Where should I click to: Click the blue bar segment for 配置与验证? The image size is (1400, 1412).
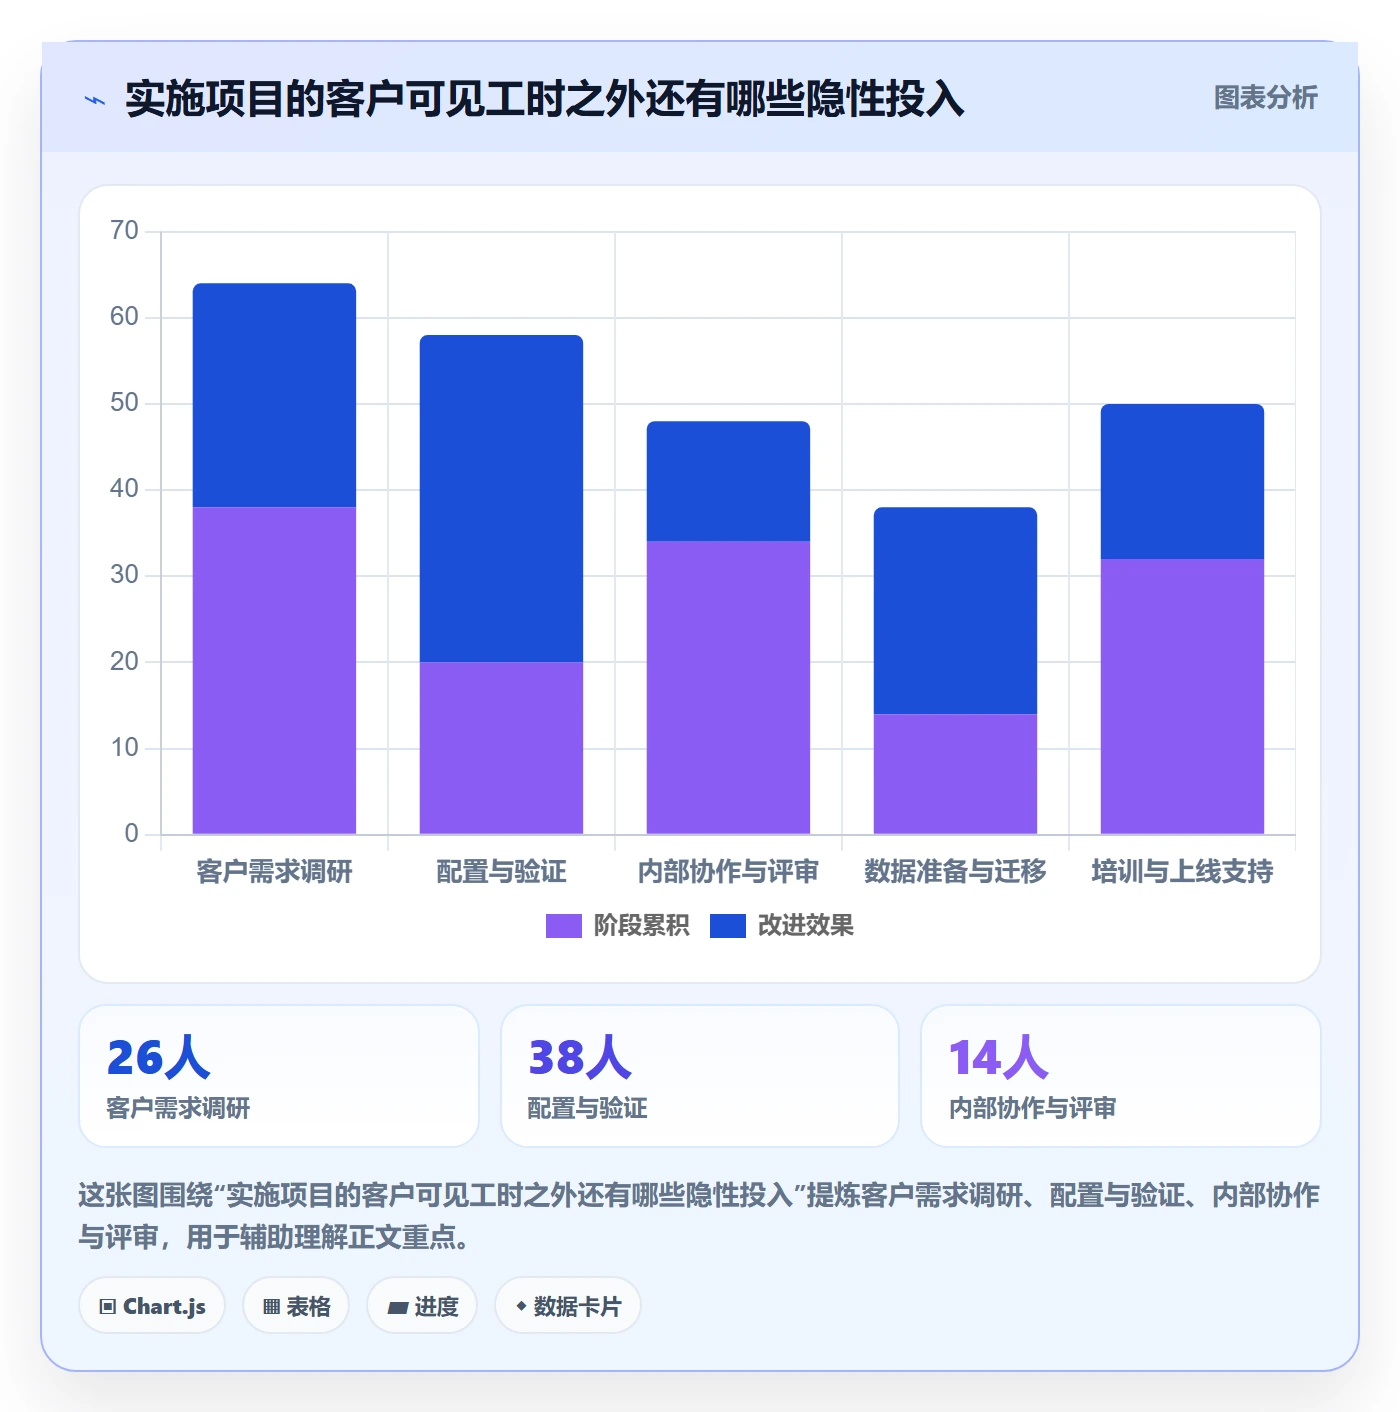[x=501, y=498]
